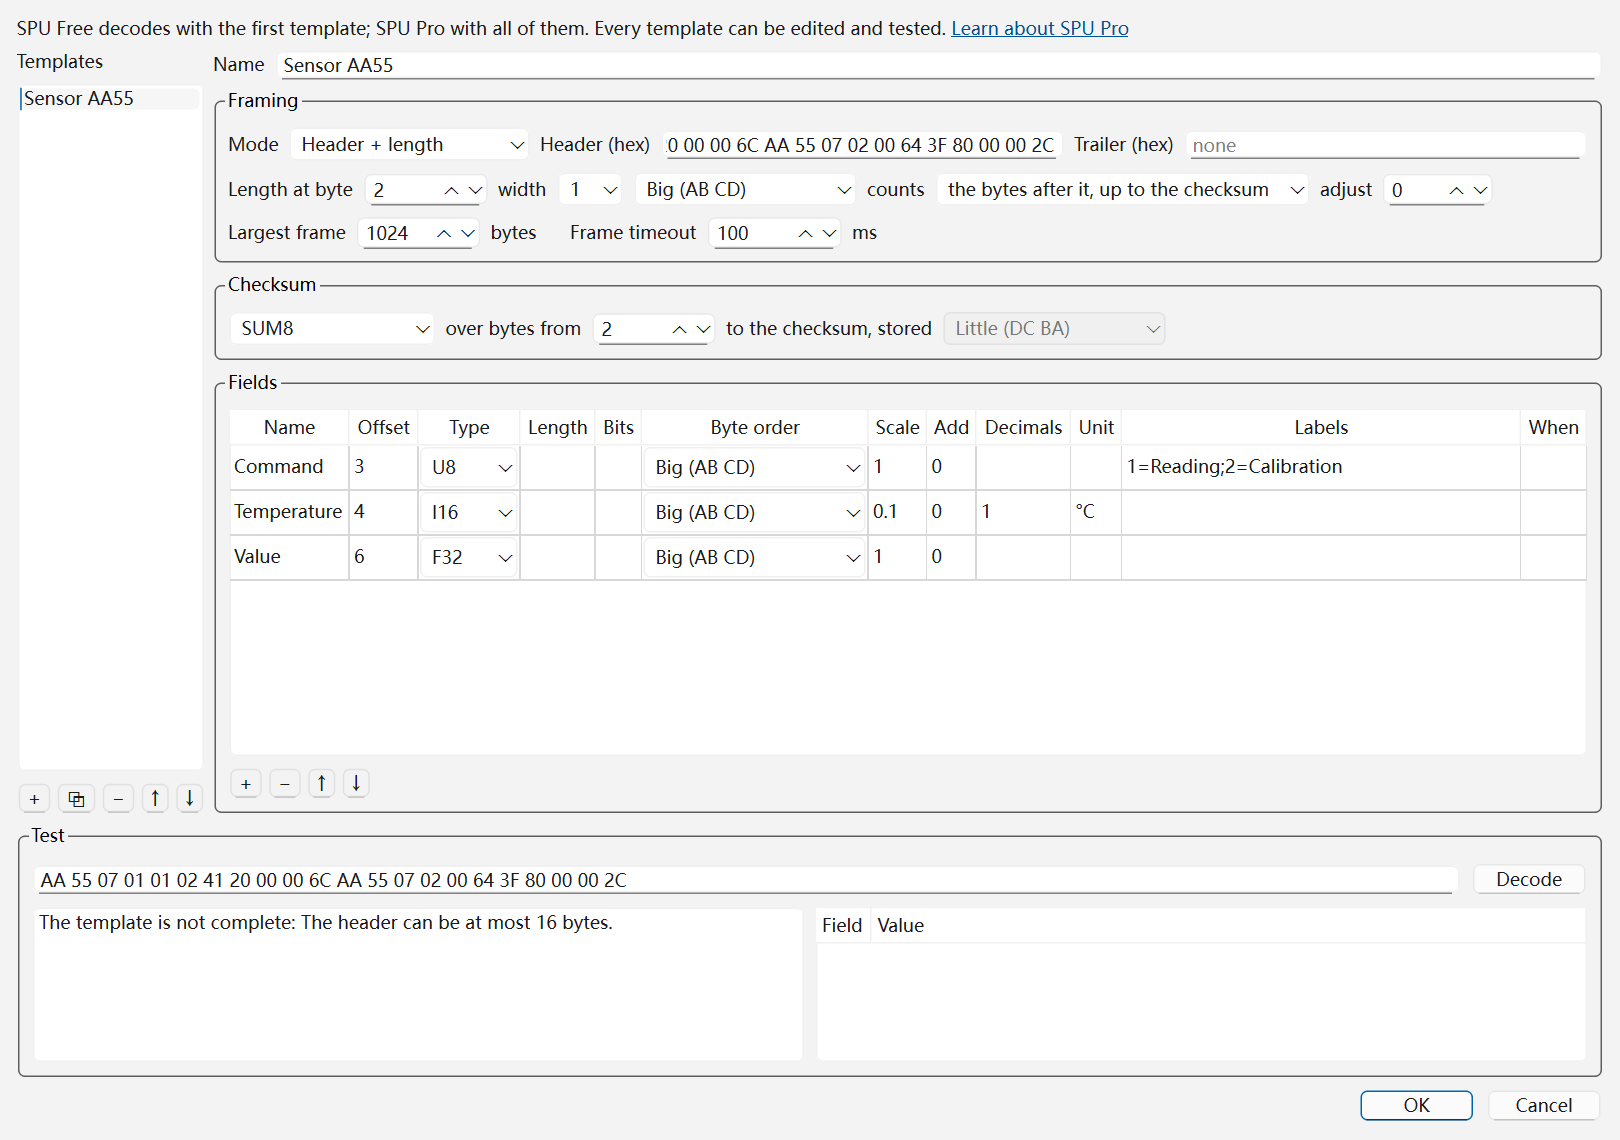
Task: Open Temperature row byte order dropdown
Action: 755,512
